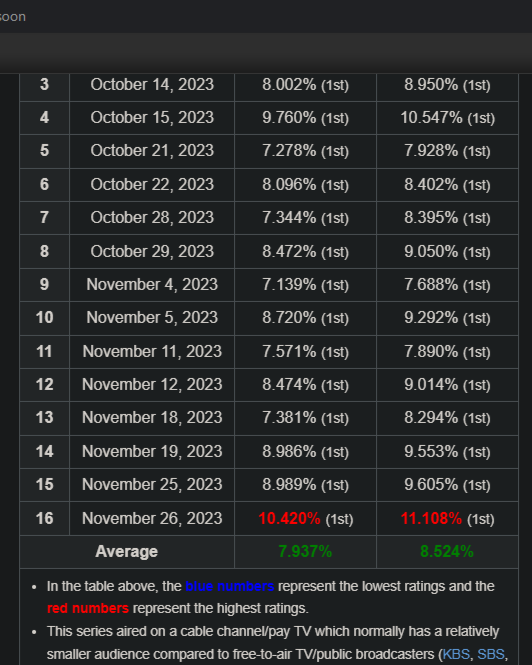The image size is (532, 665).
Task: Click the 7.928% rating value
Action: tap(431, 151)
